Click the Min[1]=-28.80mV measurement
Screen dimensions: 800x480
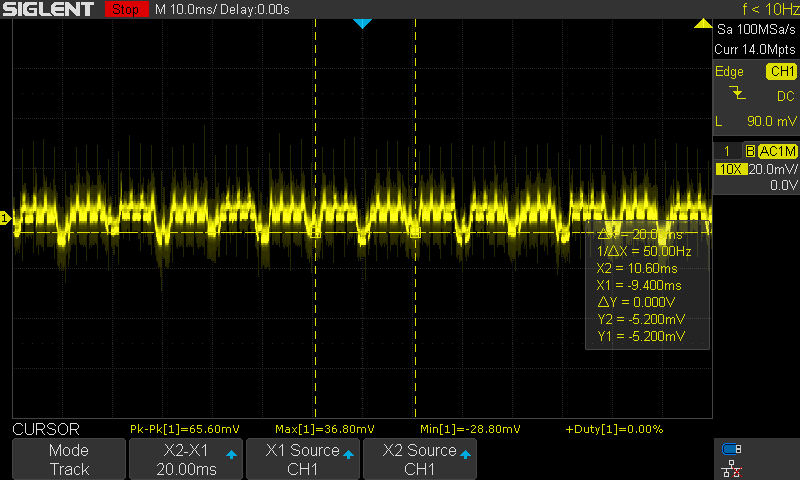point(470,429)
